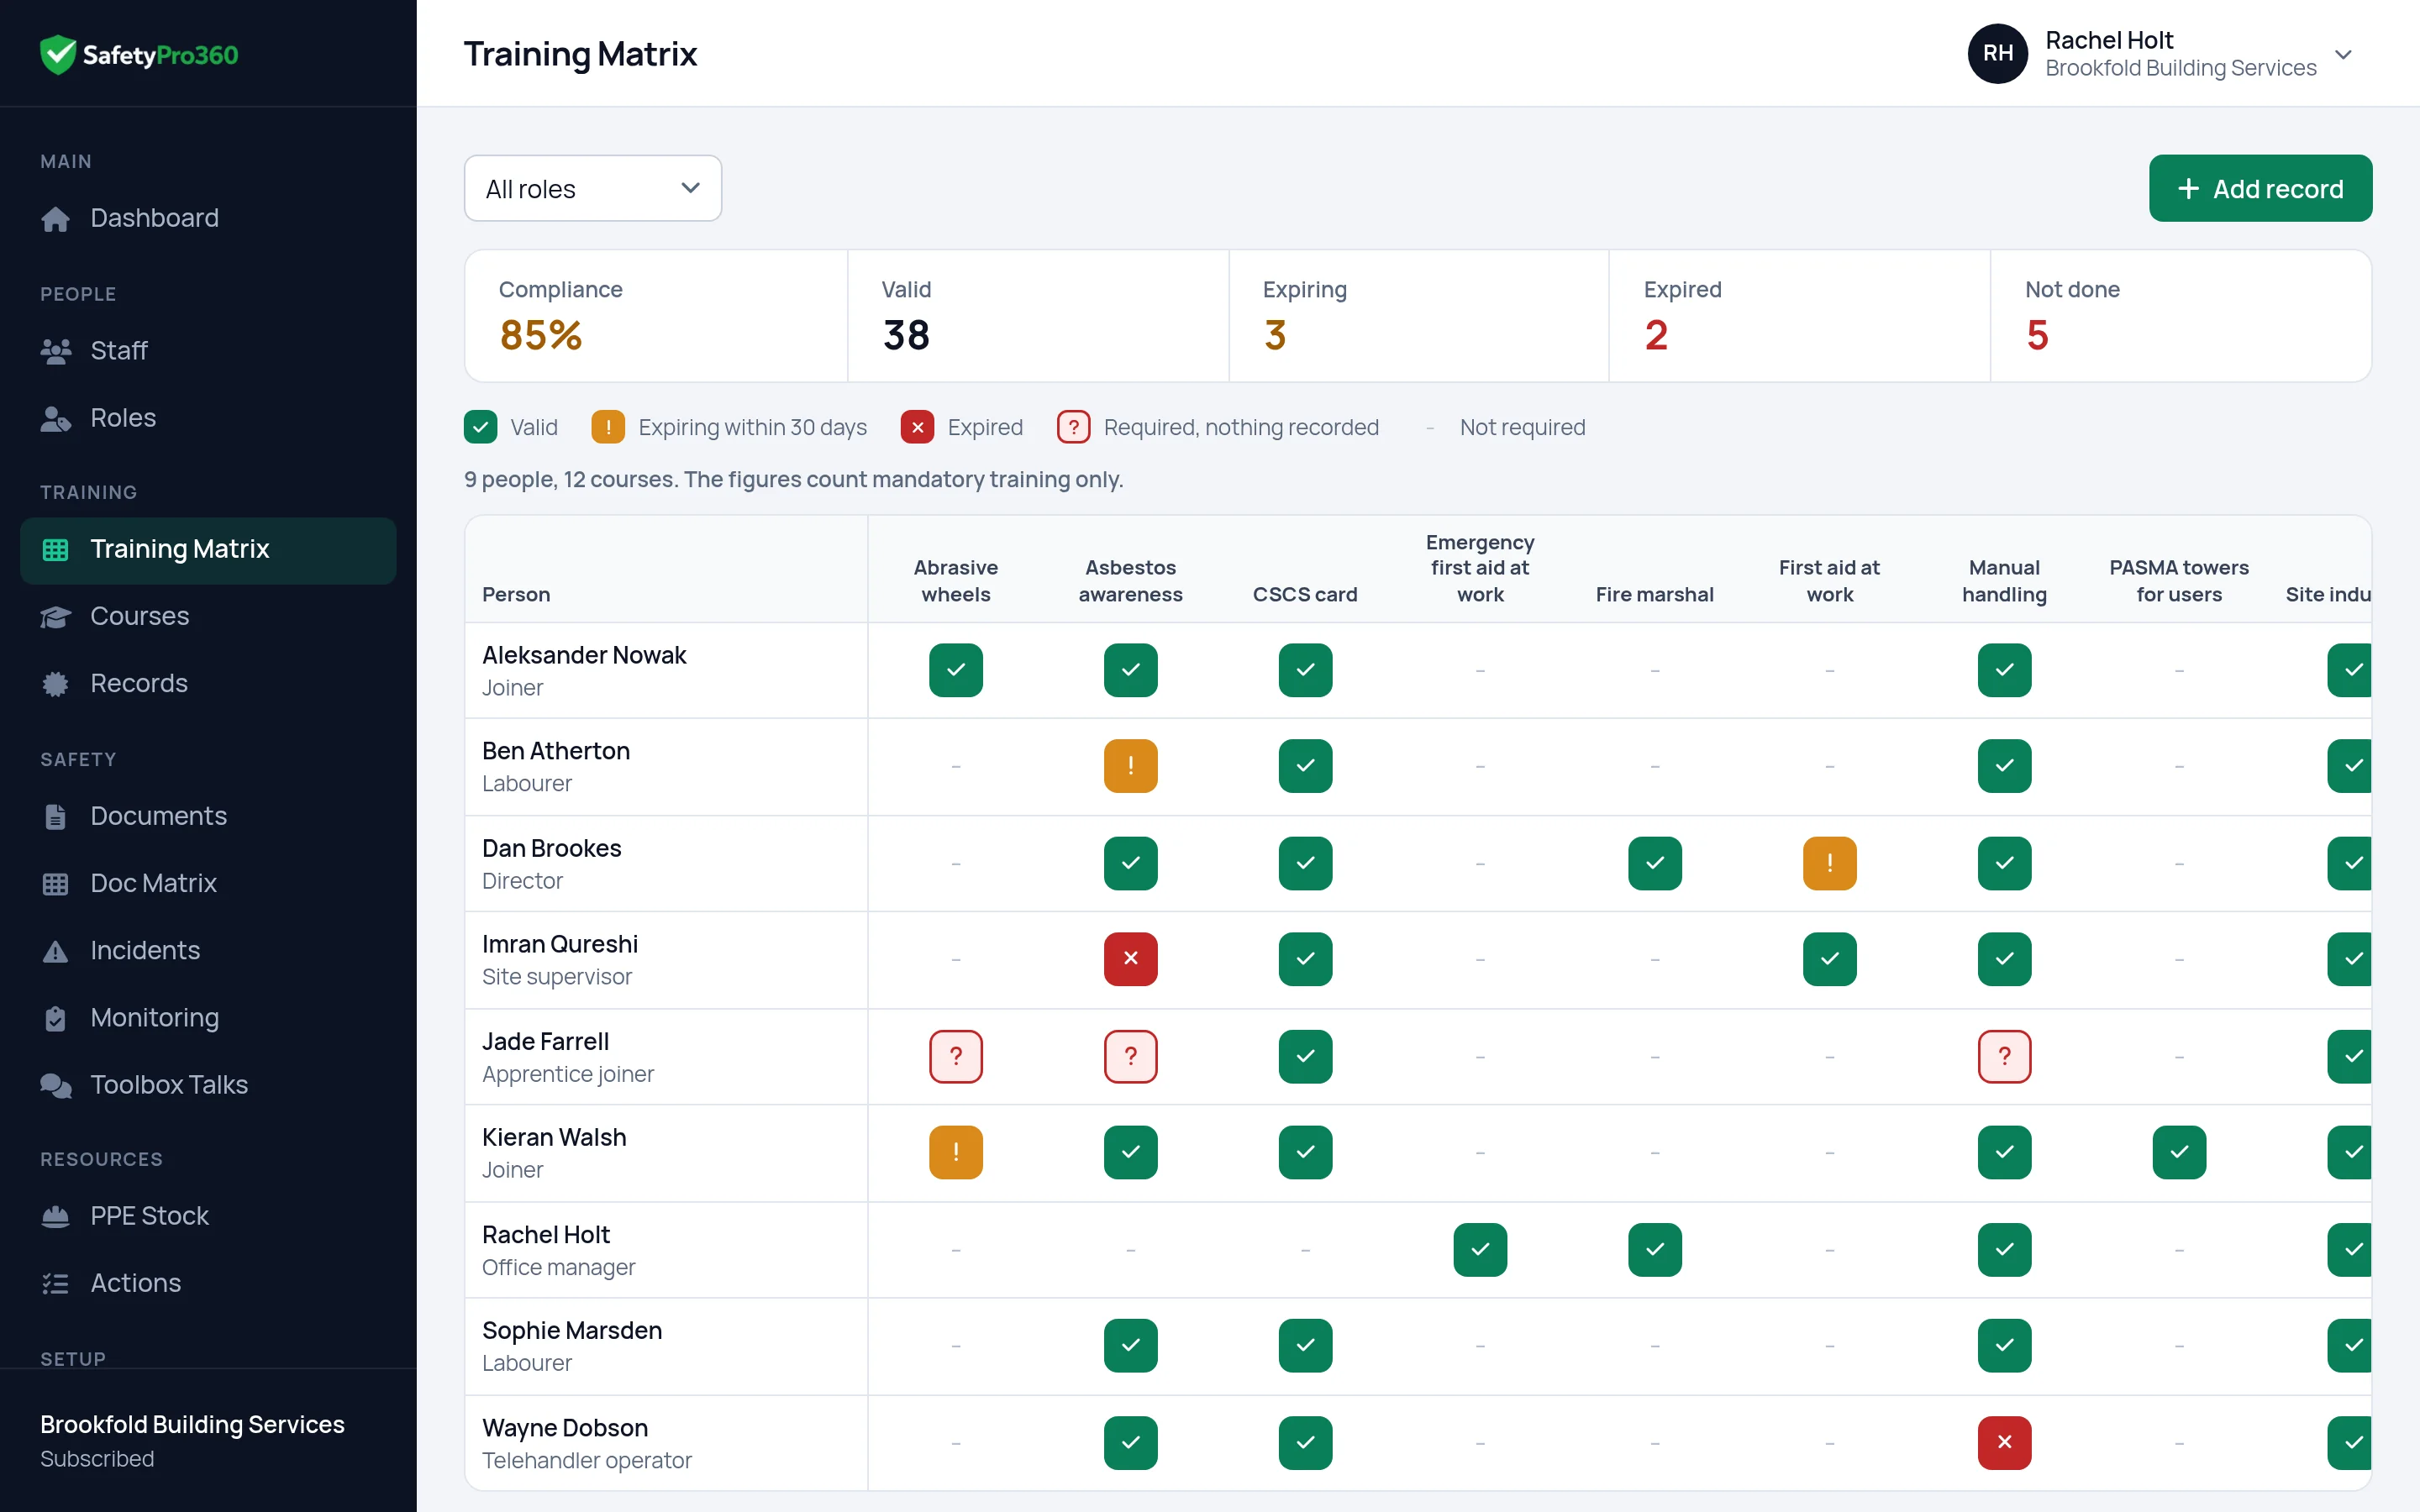Open the Courses section

click(x=208, y=616)
